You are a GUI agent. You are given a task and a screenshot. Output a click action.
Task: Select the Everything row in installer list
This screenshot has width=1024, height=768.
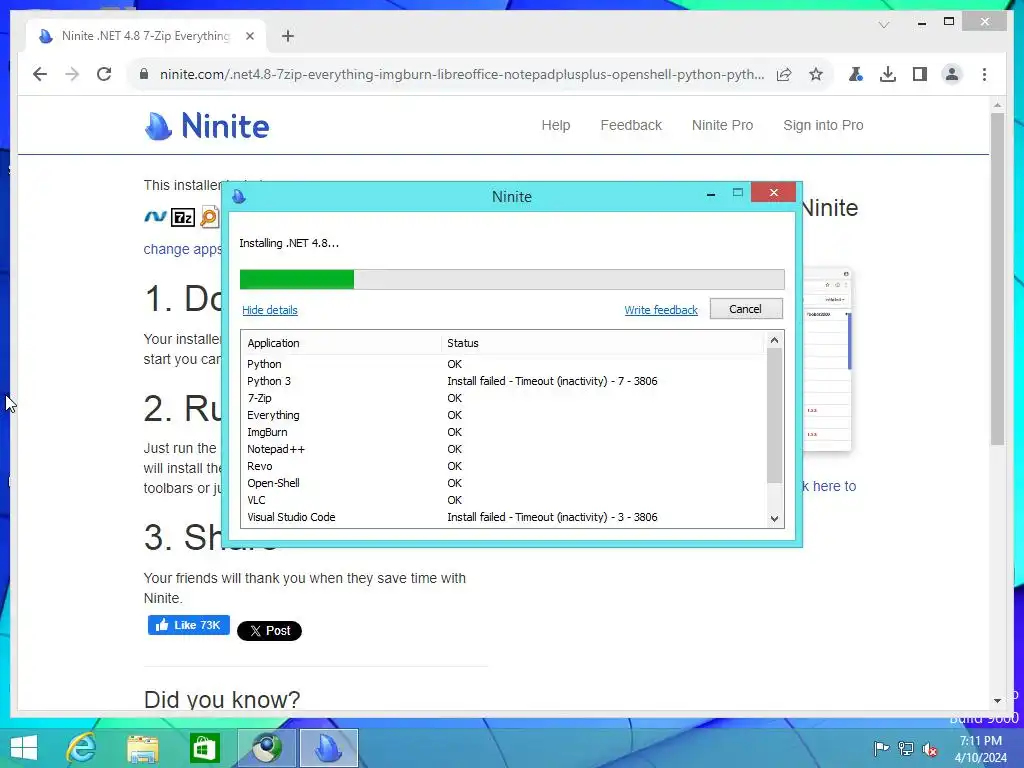click(504, 415)
